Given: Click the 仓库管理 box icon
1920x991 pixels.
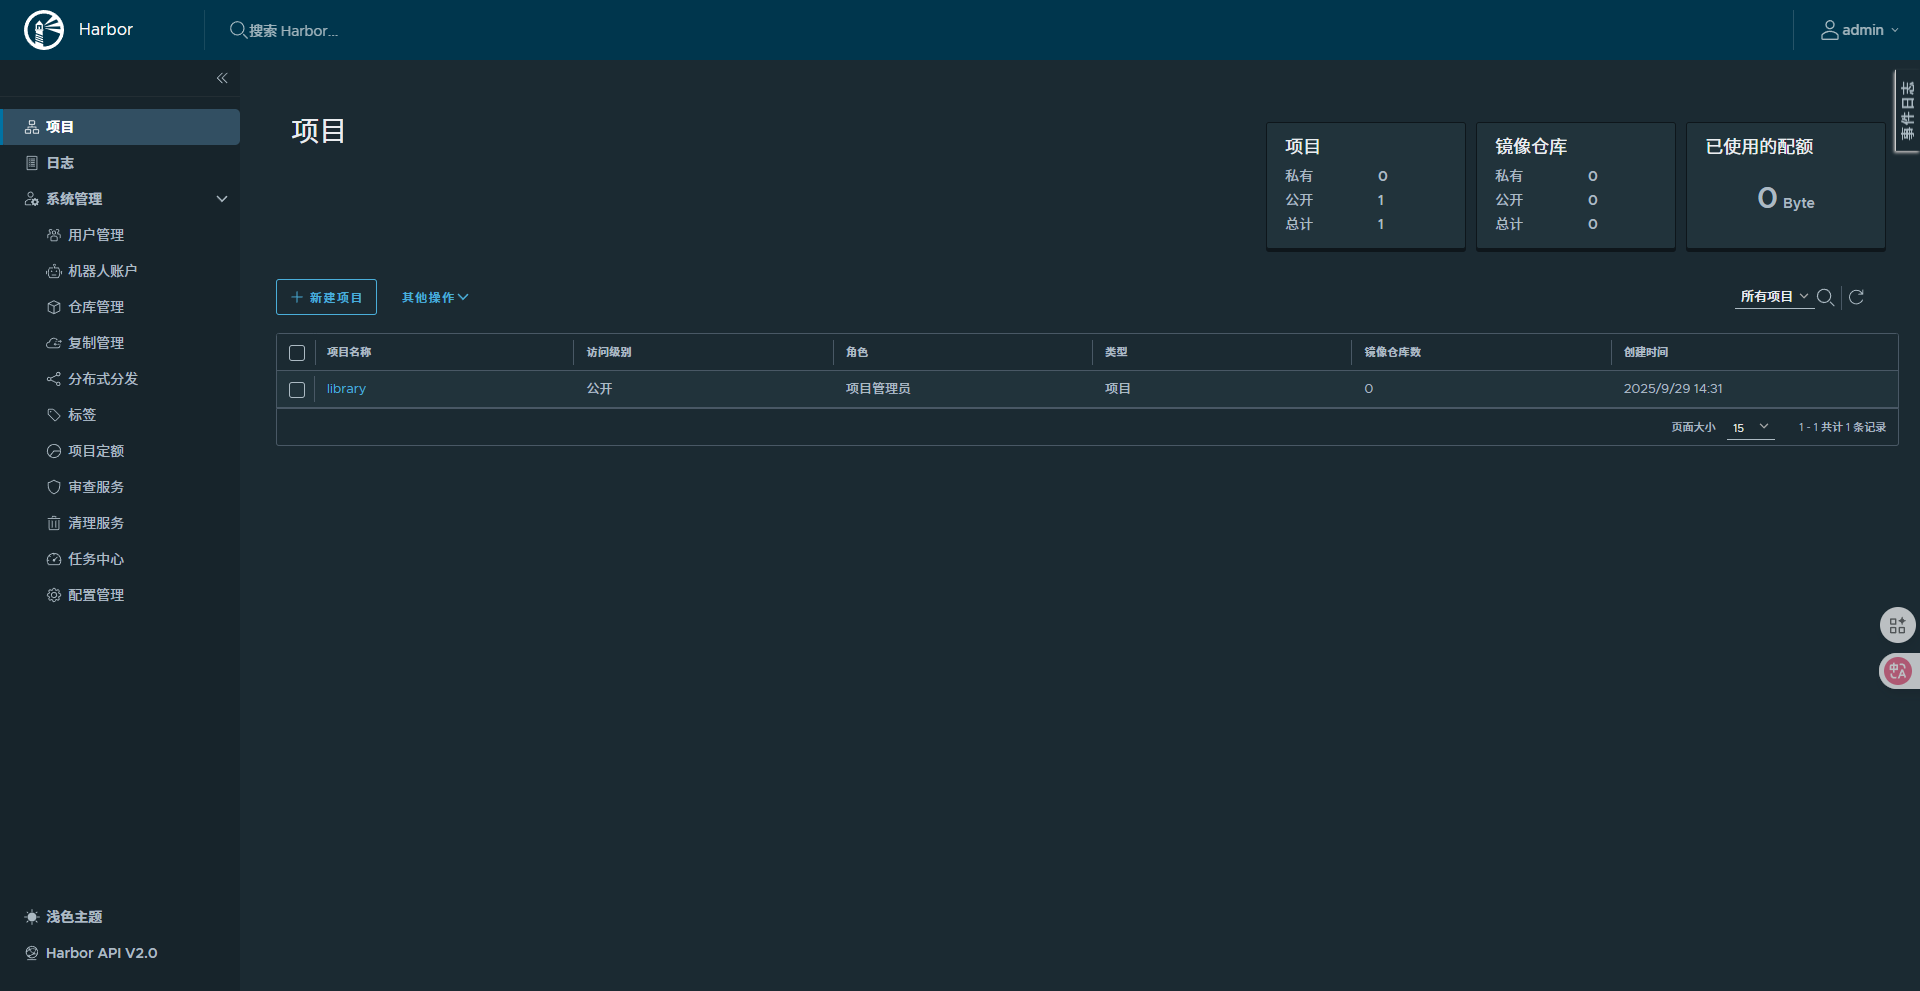Looking at the screenshot, I should tap(54, 307).
